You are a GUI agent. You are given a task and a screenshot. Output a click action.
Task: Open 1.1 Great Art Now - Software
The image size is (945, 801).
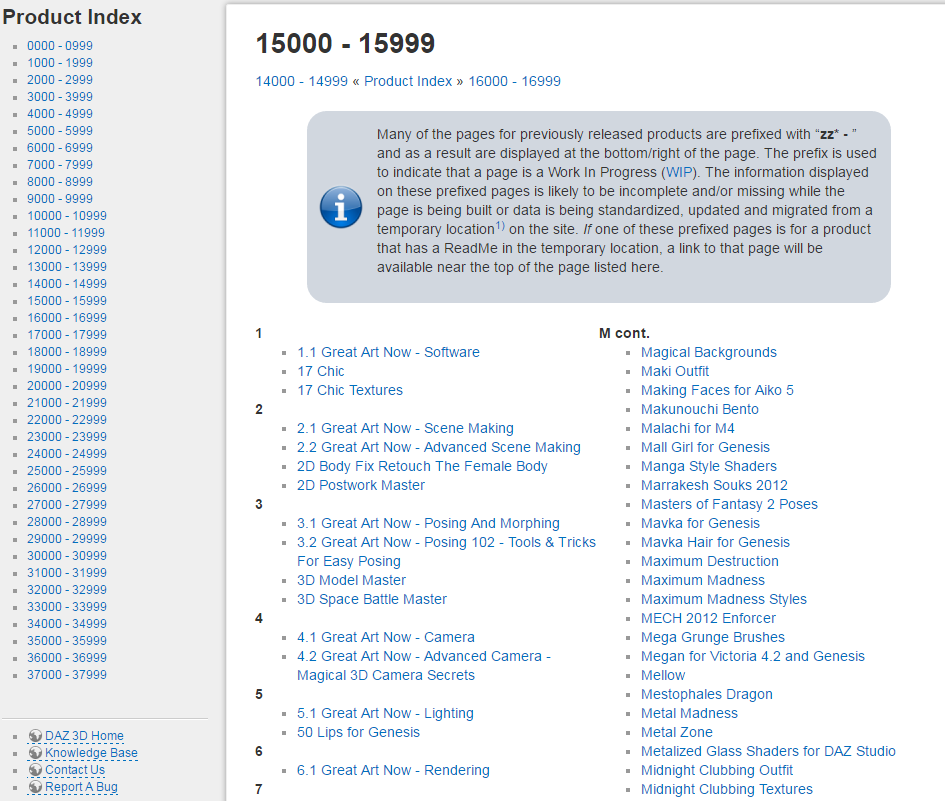pyautogui.click(x=388, y=352)
